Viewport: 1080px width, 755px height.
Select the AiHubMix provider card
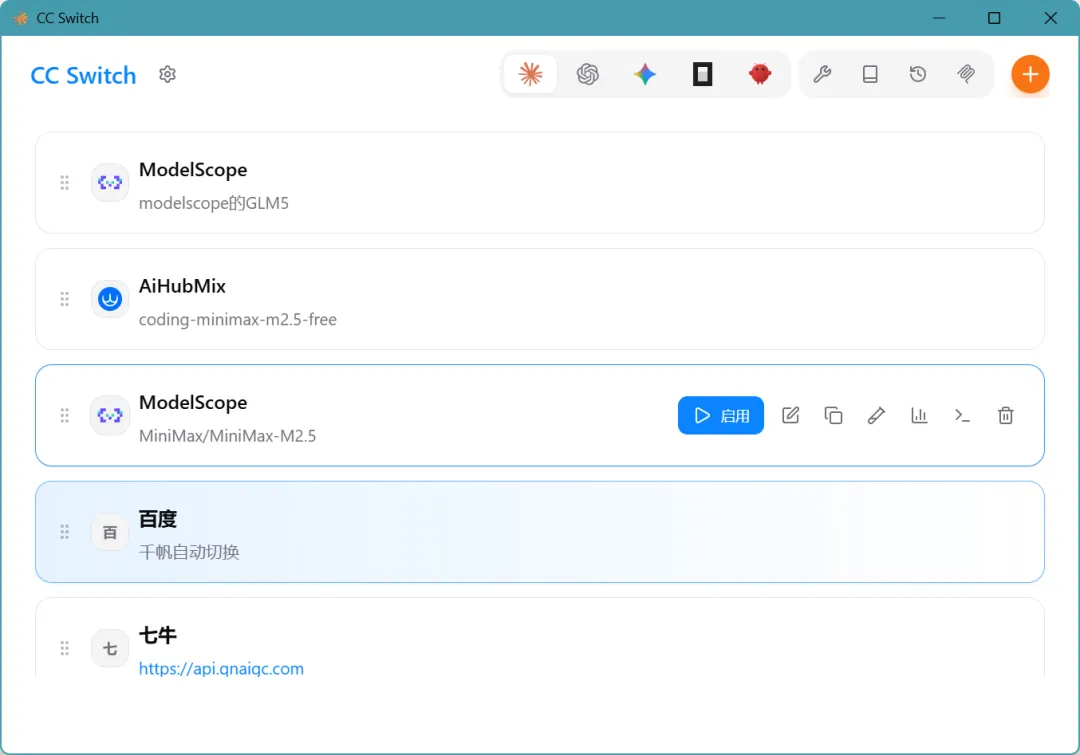click(x=540, y=299)
